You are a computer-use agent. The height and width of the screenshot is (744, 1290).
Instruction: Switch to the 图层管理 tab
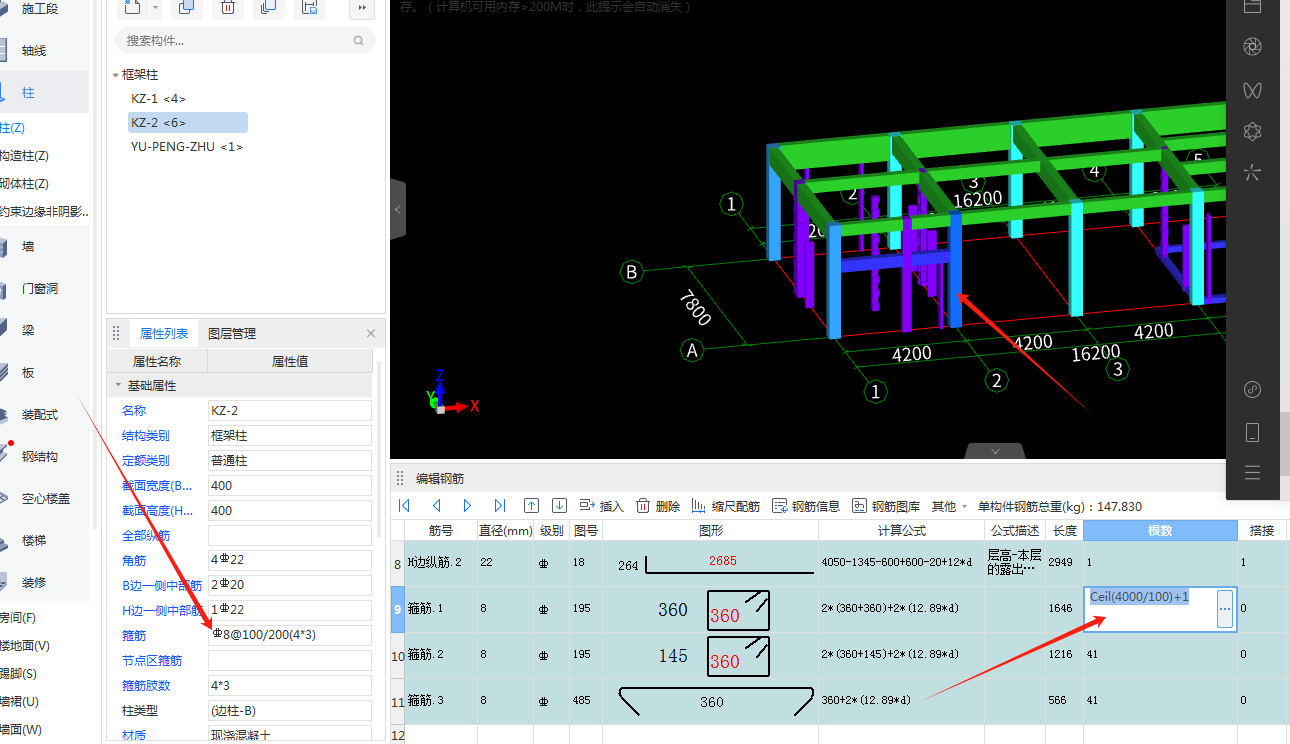point(232,334)
